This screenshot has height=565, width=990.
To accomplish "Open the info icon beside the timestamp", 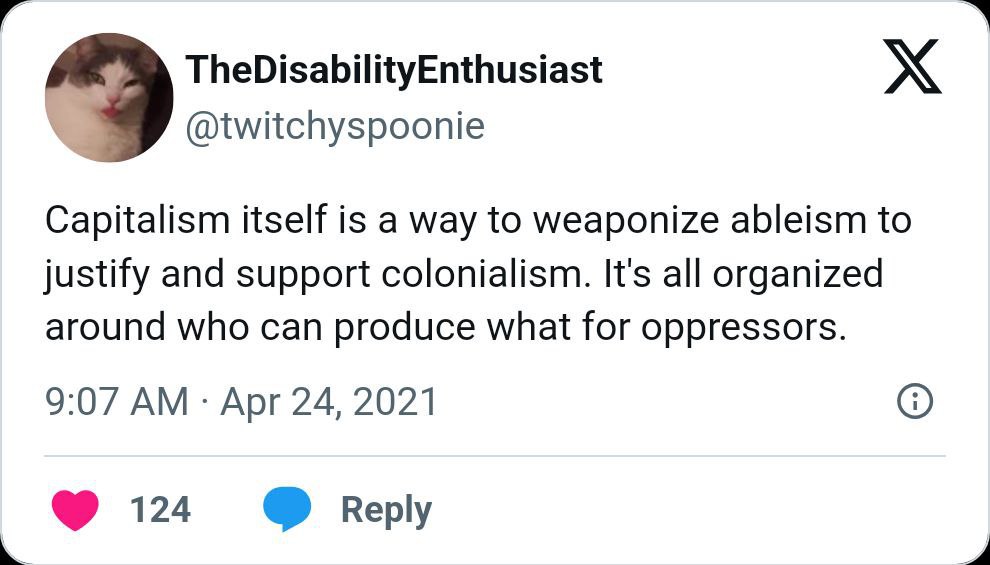I will click(x=915, y=402).
